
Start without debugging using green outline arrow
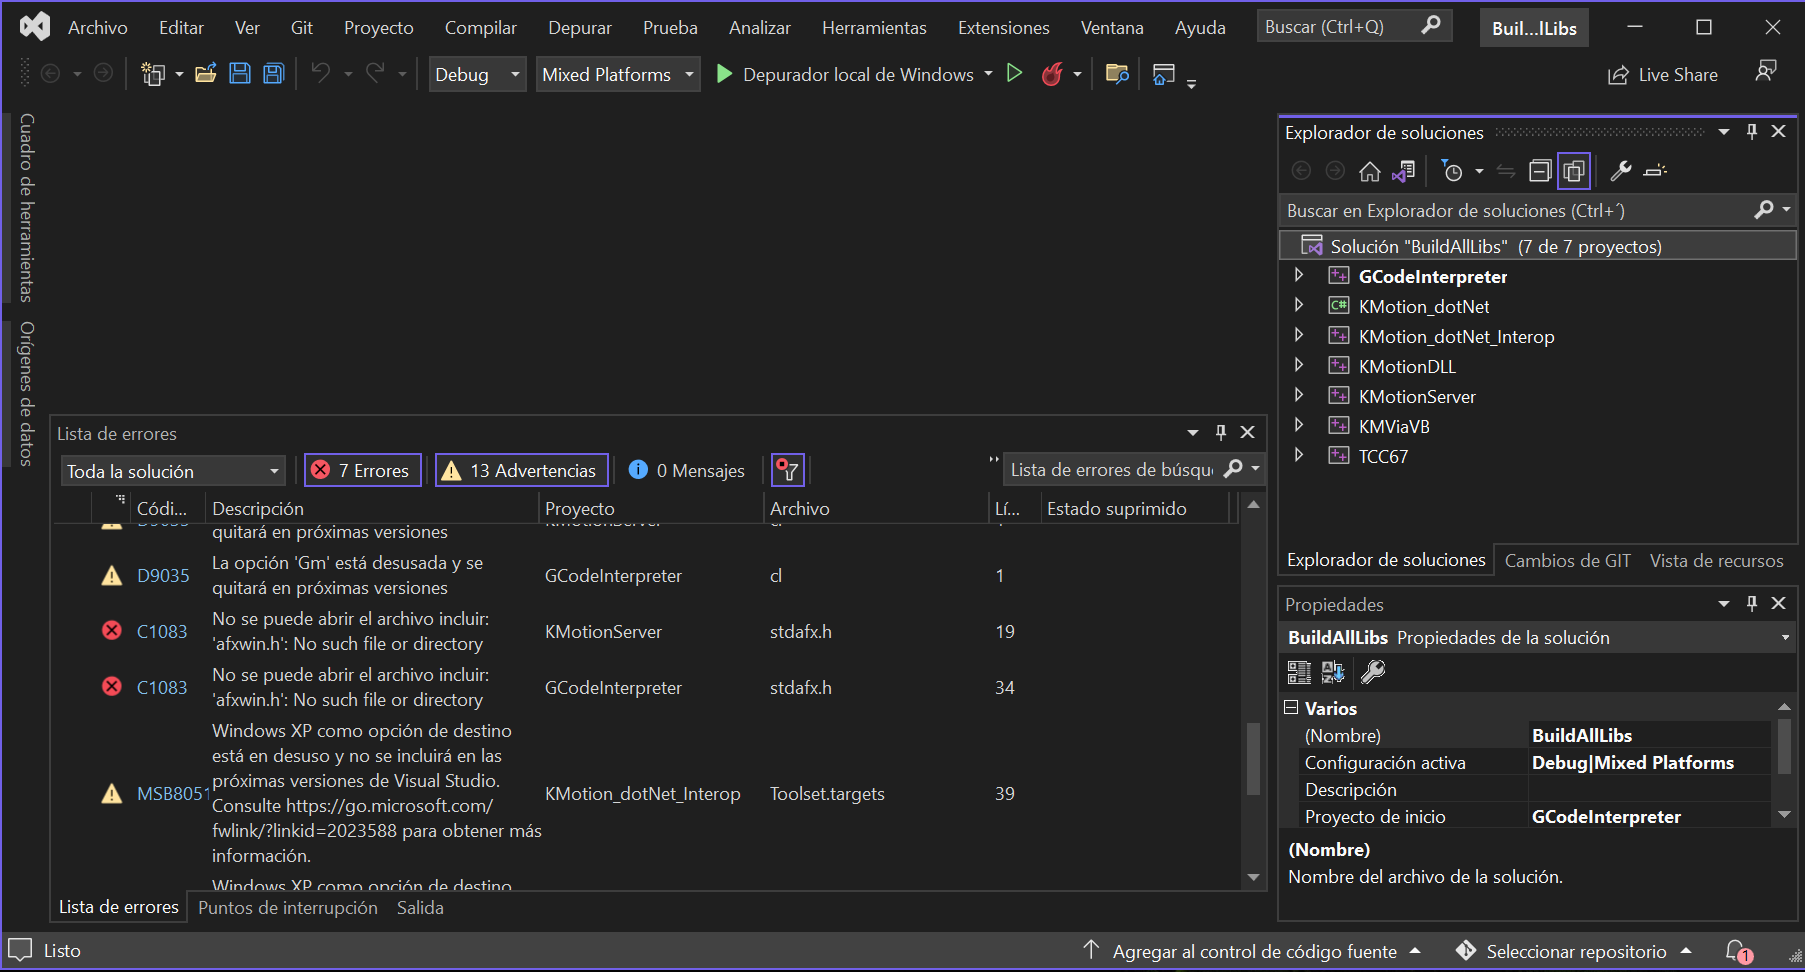pos(1014,74)
